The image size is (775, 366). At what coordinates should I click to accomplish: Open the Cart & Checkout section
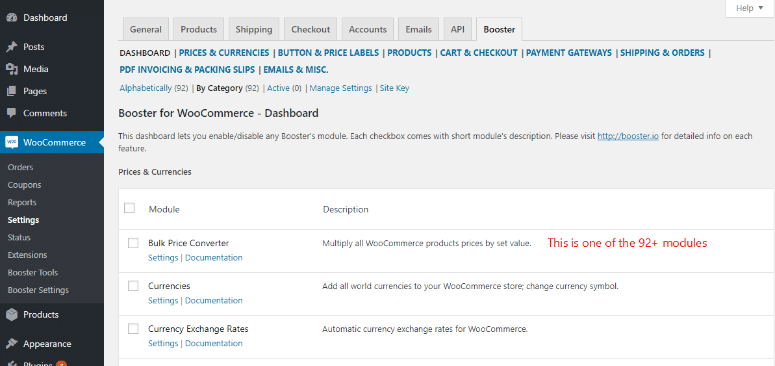479,53
